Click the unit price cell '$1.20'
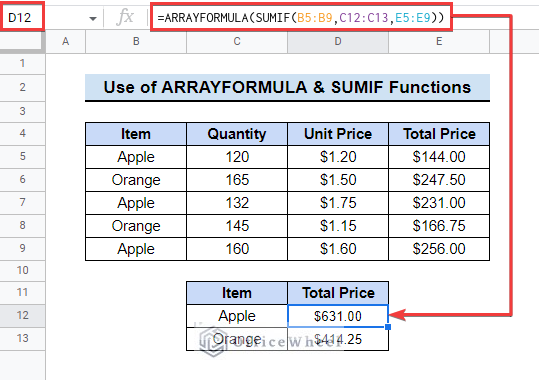This screenshot has height=380, width=539. click(338, 157)
